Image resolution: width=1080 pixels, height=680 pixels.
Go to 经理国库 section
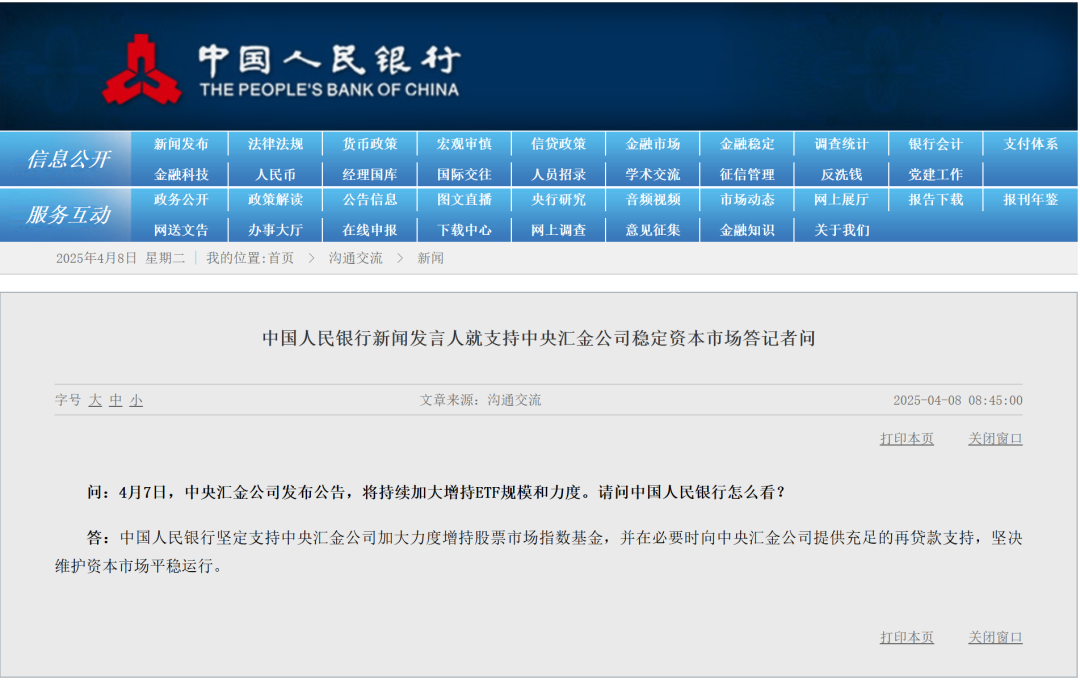(370, 174)
